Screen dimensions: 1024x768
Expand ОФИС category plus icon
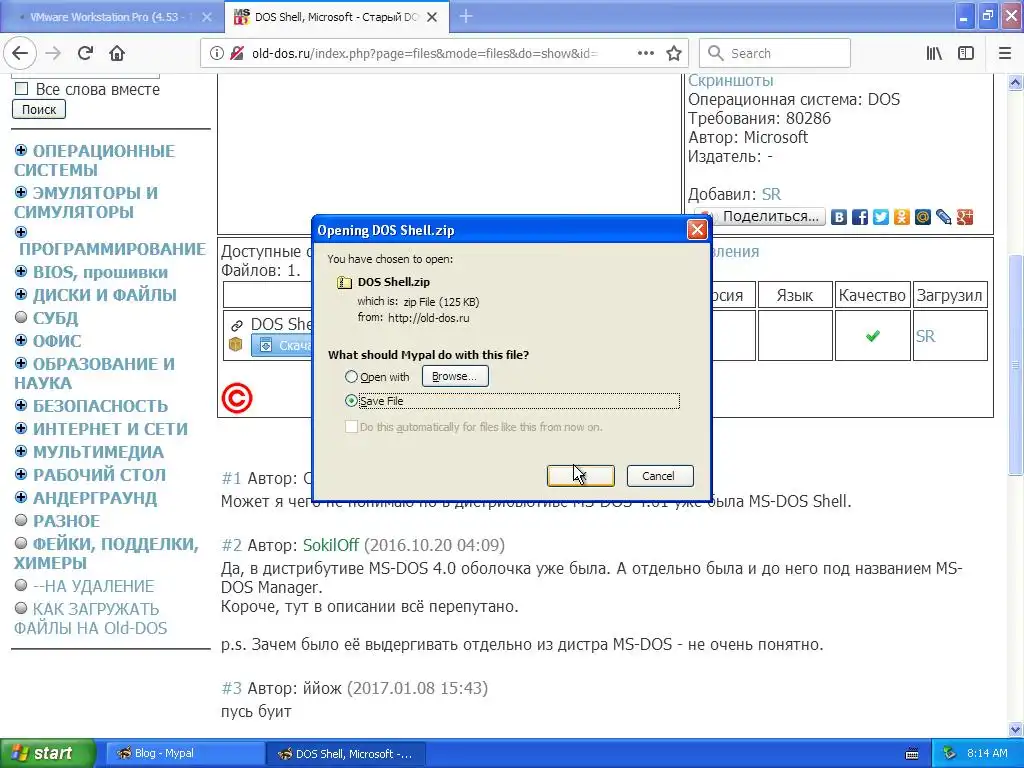click(21, 340)
